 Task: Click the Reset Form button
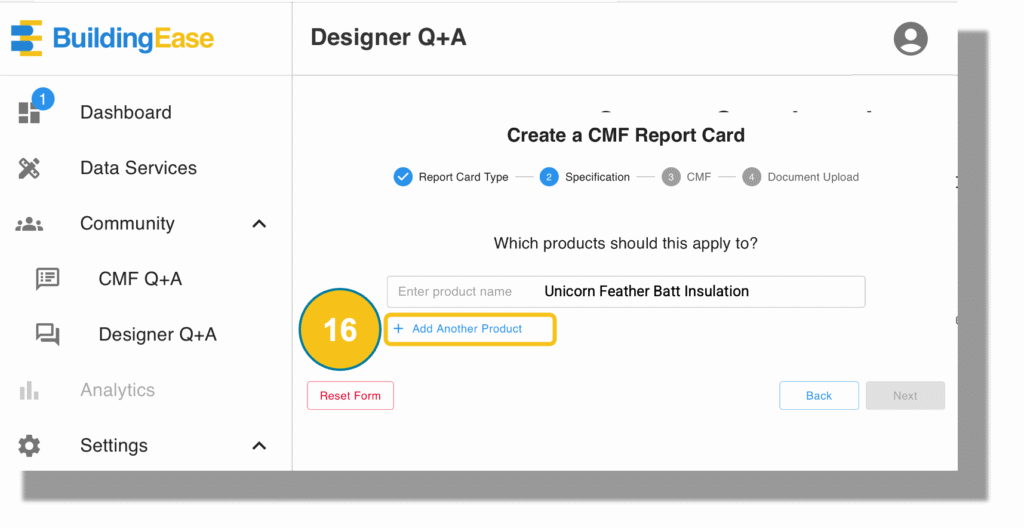[350, 395]
